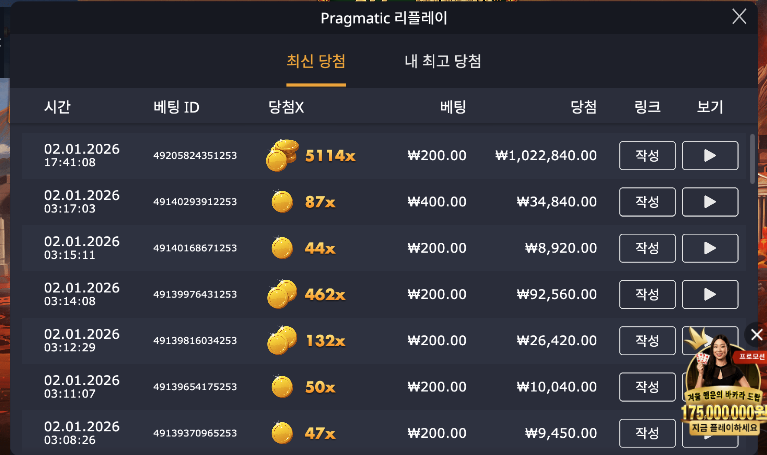The width and height of the screenshot is (767, 455).
Task: Dismiss the baccarat promotion popup
Action: click(x=756, y=335)
